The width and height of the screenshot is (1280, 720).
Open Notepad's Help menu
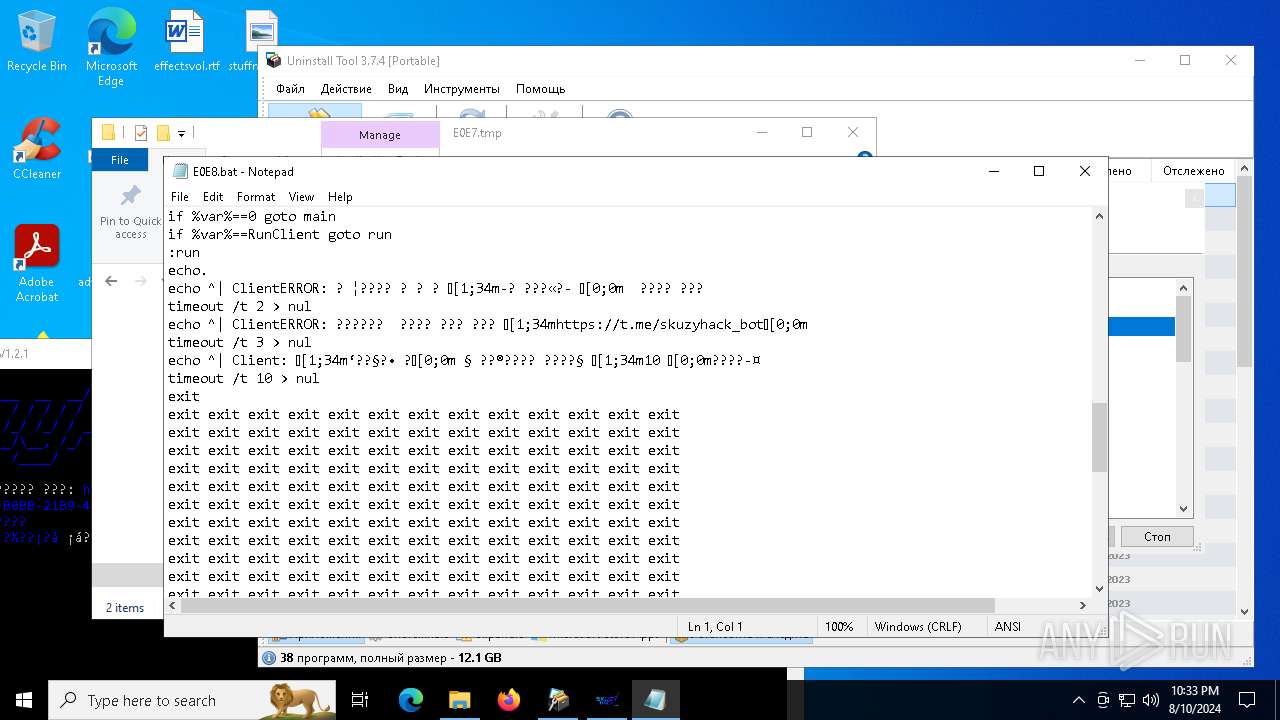(340, 197)
